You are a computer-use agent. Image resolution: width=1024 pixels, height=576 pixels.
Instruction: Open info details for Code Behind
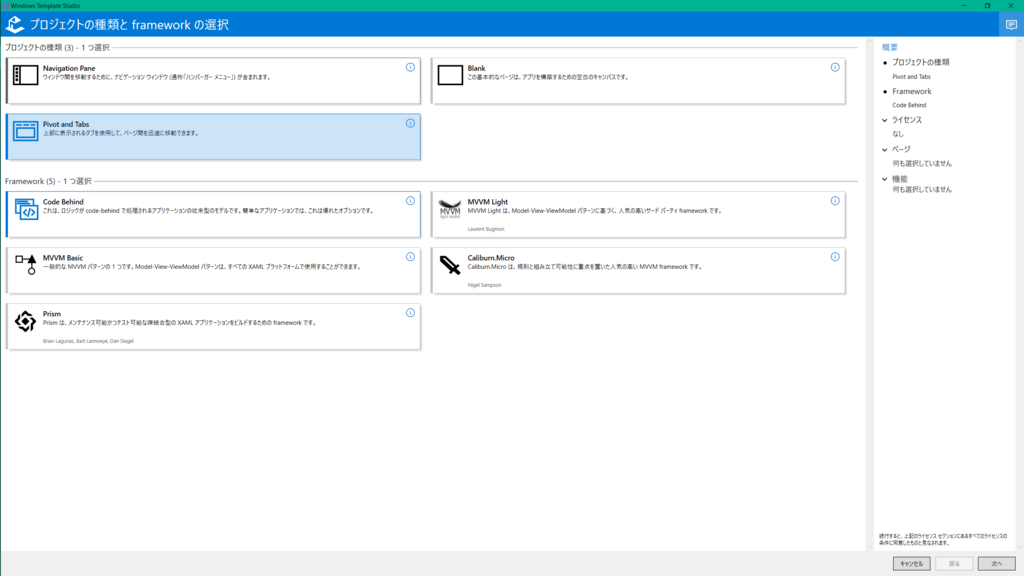(x=410, y=201)
